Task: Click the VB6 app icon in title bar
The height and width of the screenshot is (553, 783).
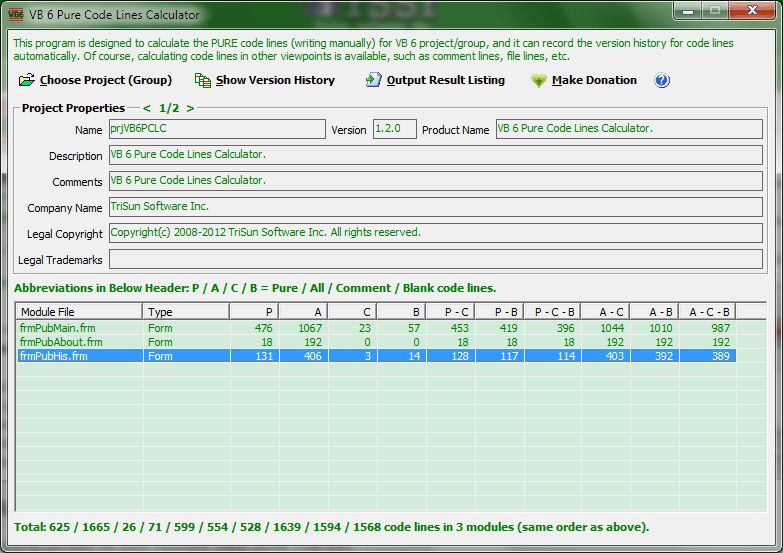Action: 16,15
